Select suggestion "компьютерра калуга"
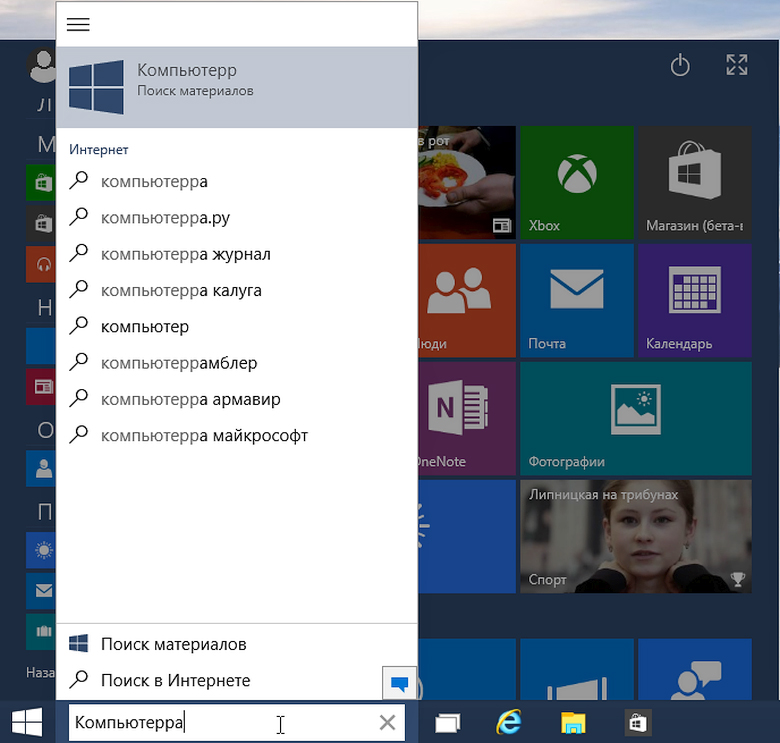Image resolution: width=780 pixels, height=743 pixels. [x=237, y=290]
